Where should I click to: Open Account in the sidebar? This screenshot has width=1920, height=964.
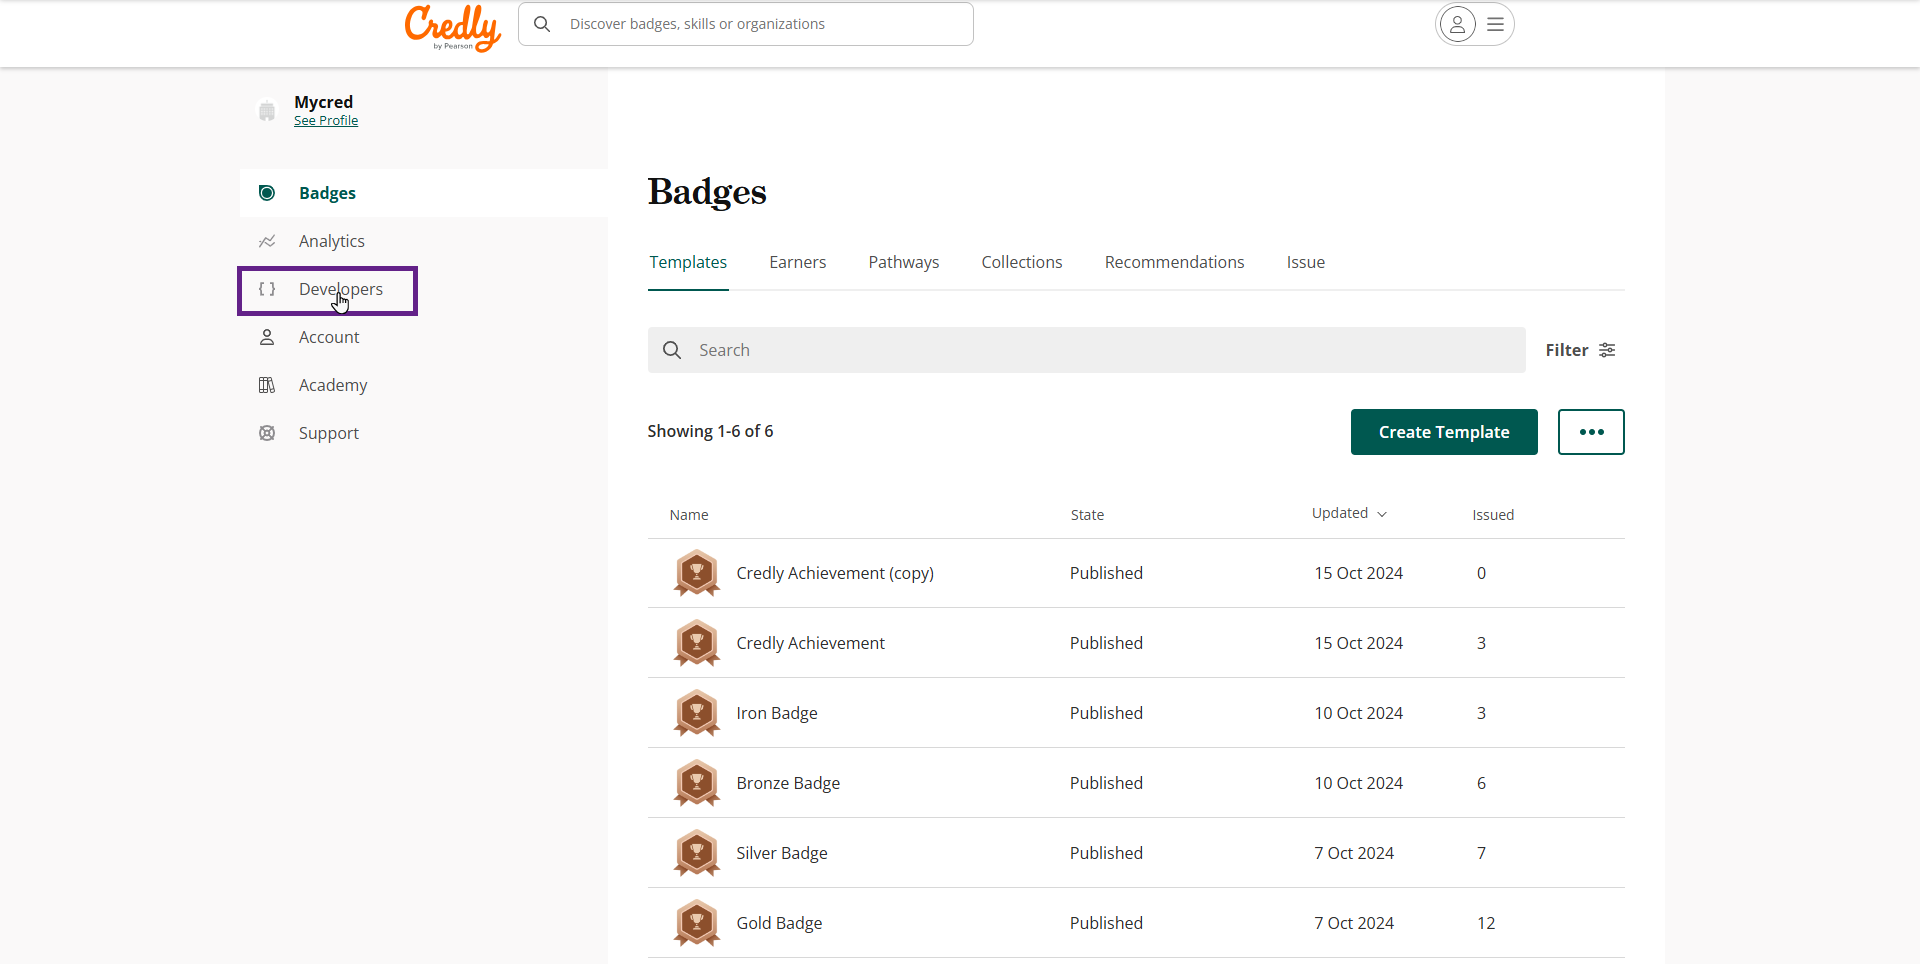328,337
